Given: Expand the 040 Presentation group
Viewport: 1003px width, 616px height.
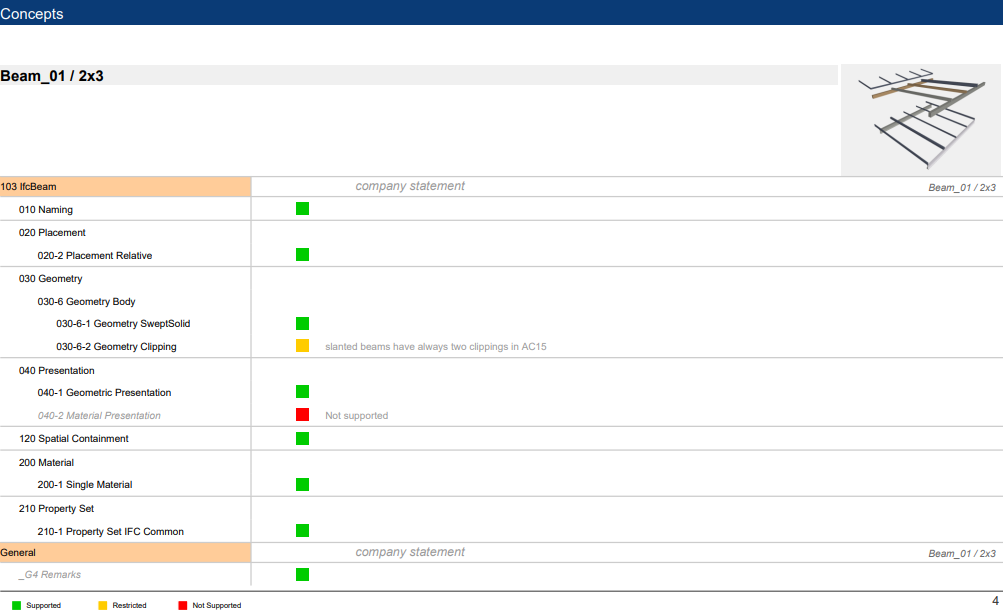Looking at the screenshot, I should [x=57, y=371].
